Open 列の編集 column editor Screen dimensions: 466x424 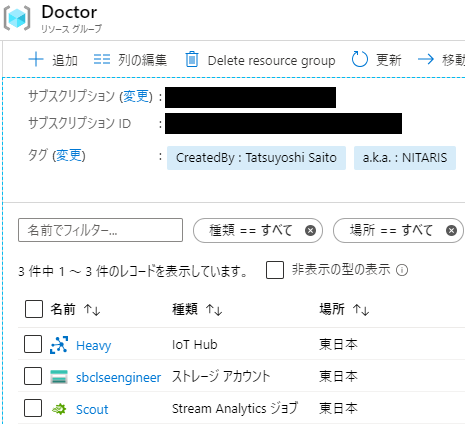142,60
